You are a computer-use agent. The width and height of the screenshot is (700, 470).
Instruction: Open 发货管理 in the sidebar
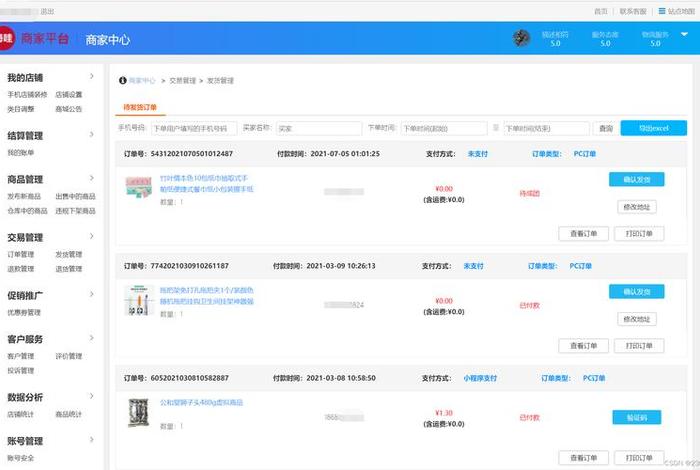pyautogui.click(x=69, y=254)
